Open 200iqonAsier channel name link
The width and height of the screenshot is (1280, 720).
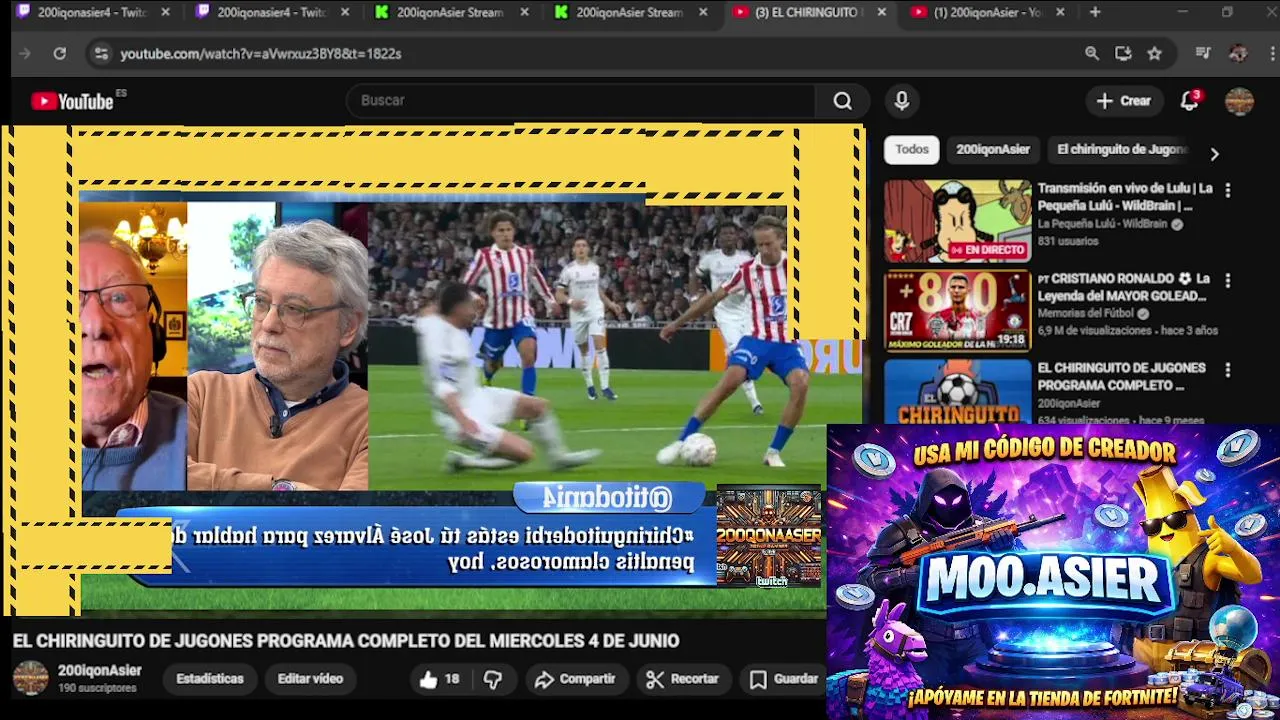tap(99, 671)
